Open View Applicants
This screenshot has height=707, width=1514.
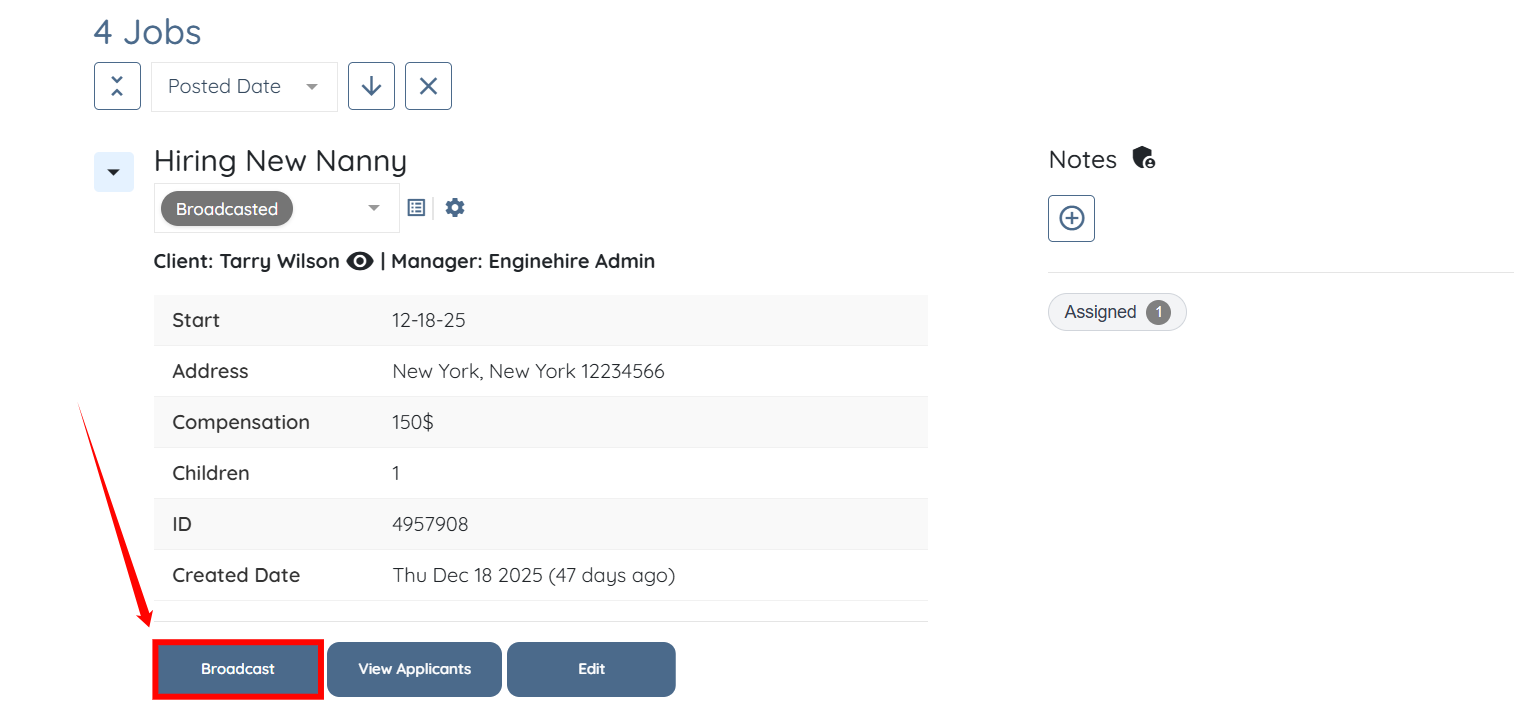(414, 669)
